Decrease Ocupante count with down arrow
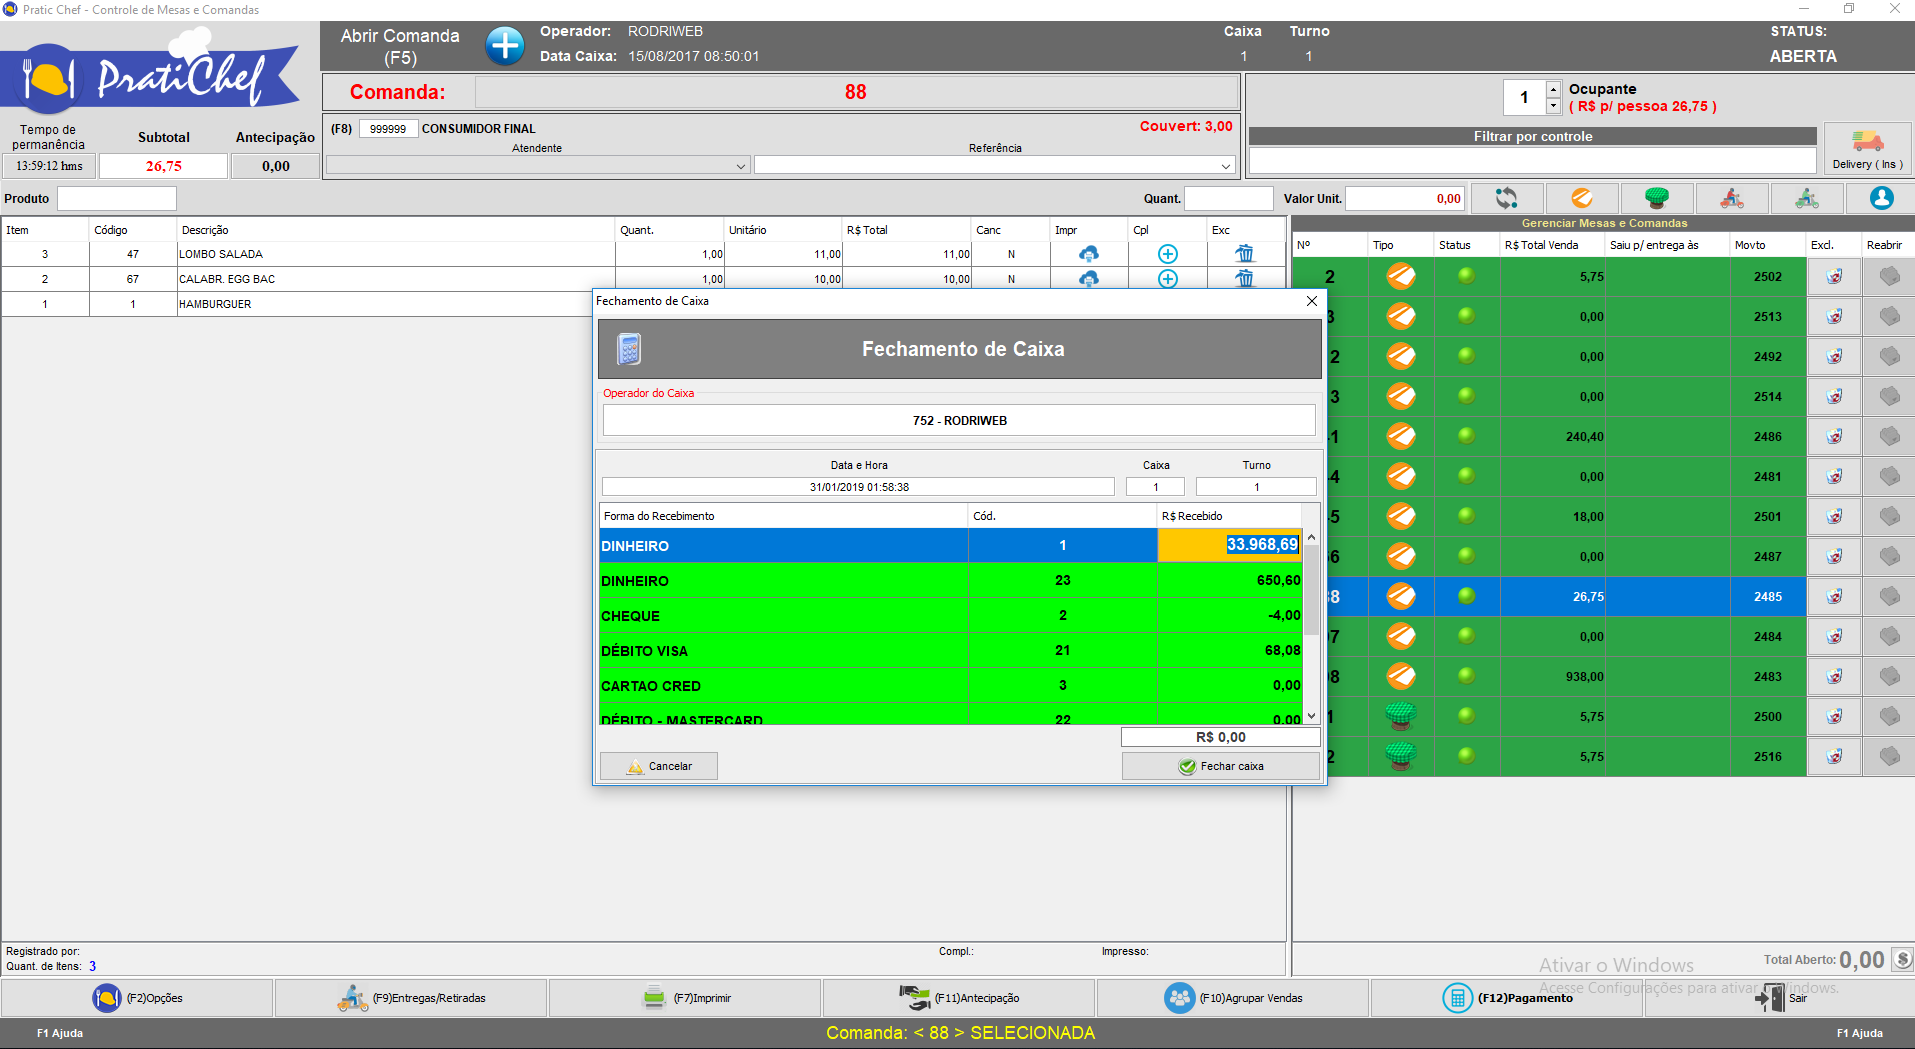This screenshot has height=1049, width=1915. click(1553, 106)
